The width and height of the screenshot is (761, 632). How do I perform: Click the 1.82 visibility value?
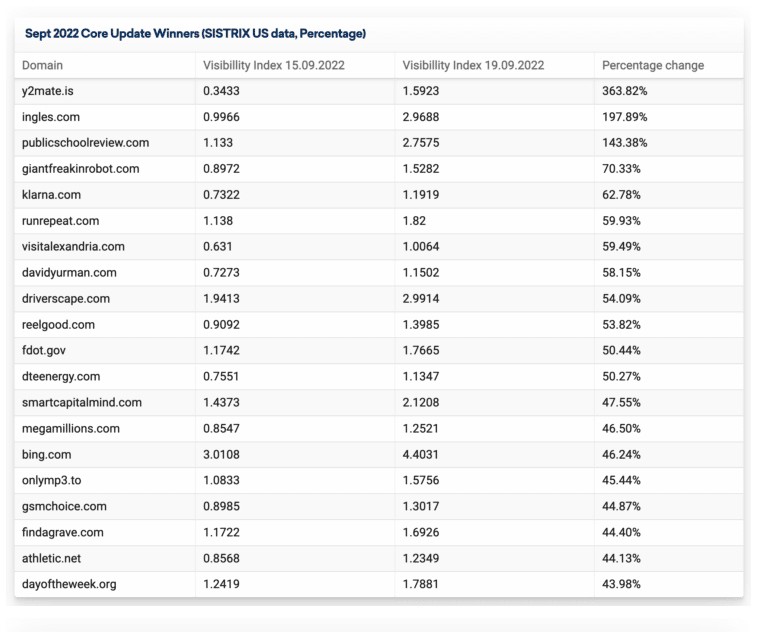414,221
